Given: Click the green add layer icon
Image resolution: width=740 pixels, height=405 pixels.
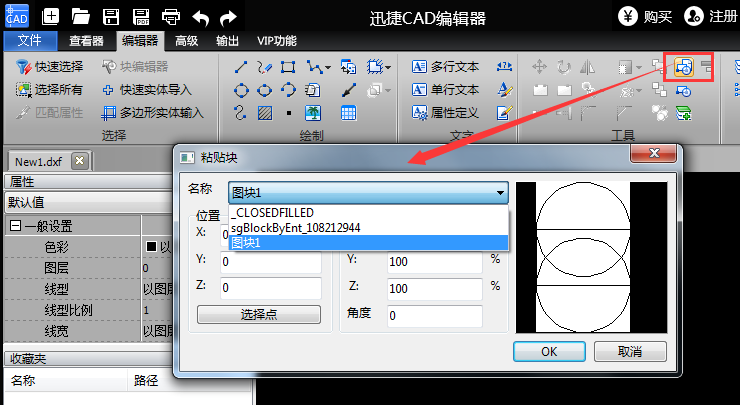Looking at the screenshot, I should click(x=684, y=113).
